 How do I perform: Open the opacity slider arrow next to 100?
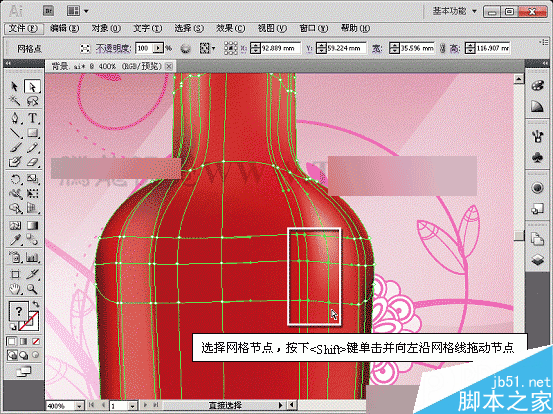[159, 48]
